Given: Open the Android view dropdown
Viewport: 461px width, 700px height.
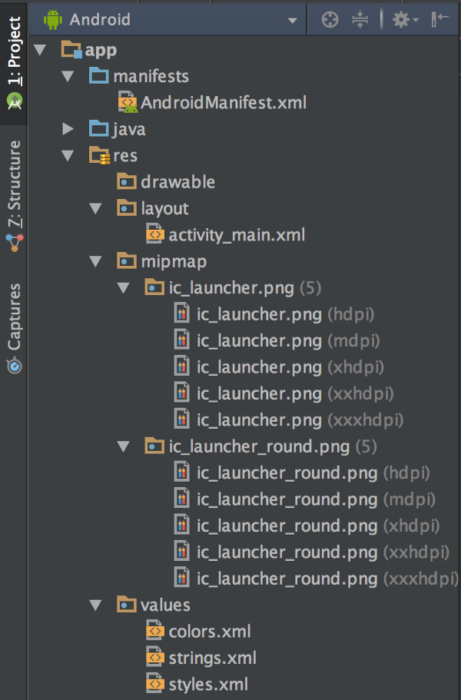Looking at the screenshot, I should [x=170, y=20].
